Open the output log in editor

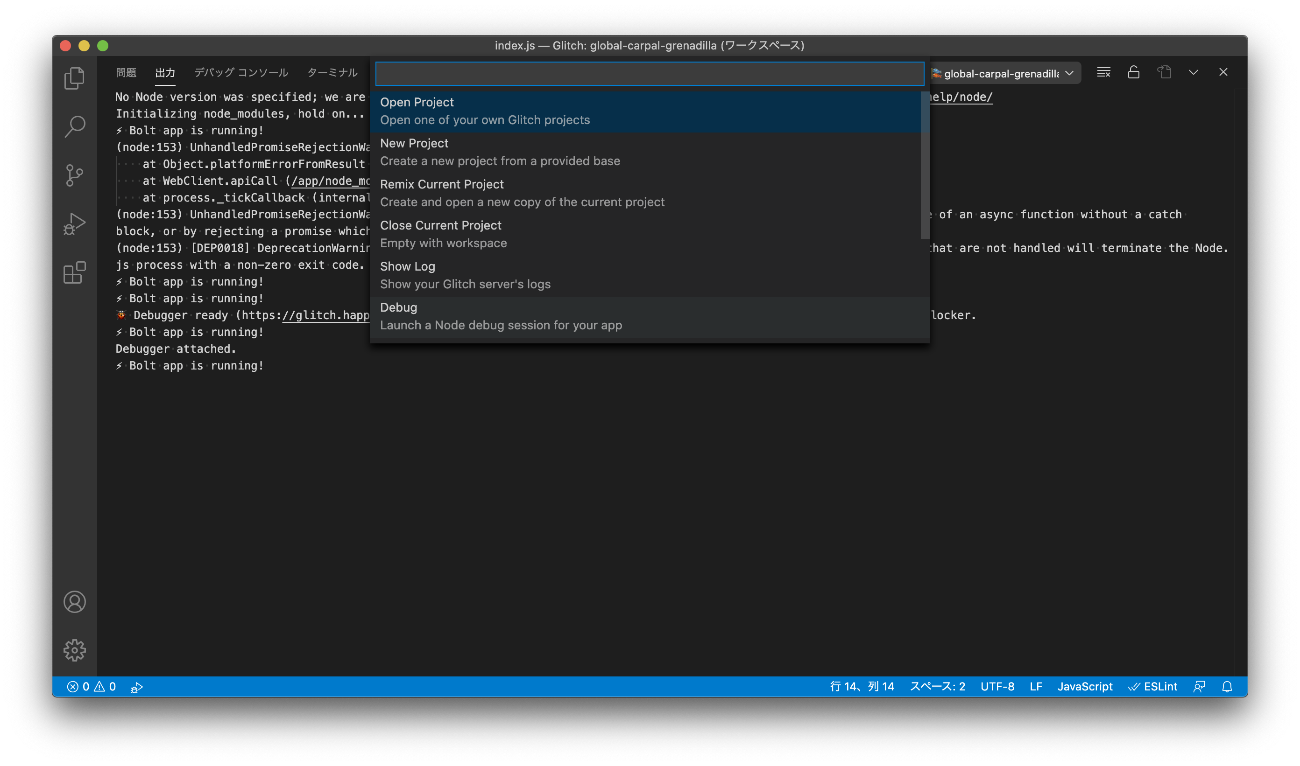(x=1164, y=72)
